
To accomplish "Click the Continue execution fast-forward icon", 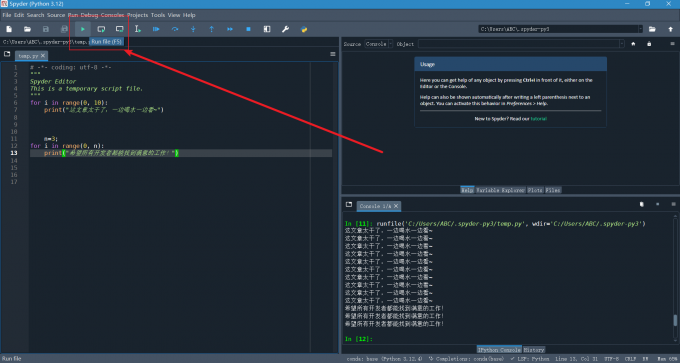I will click(230, 29).
